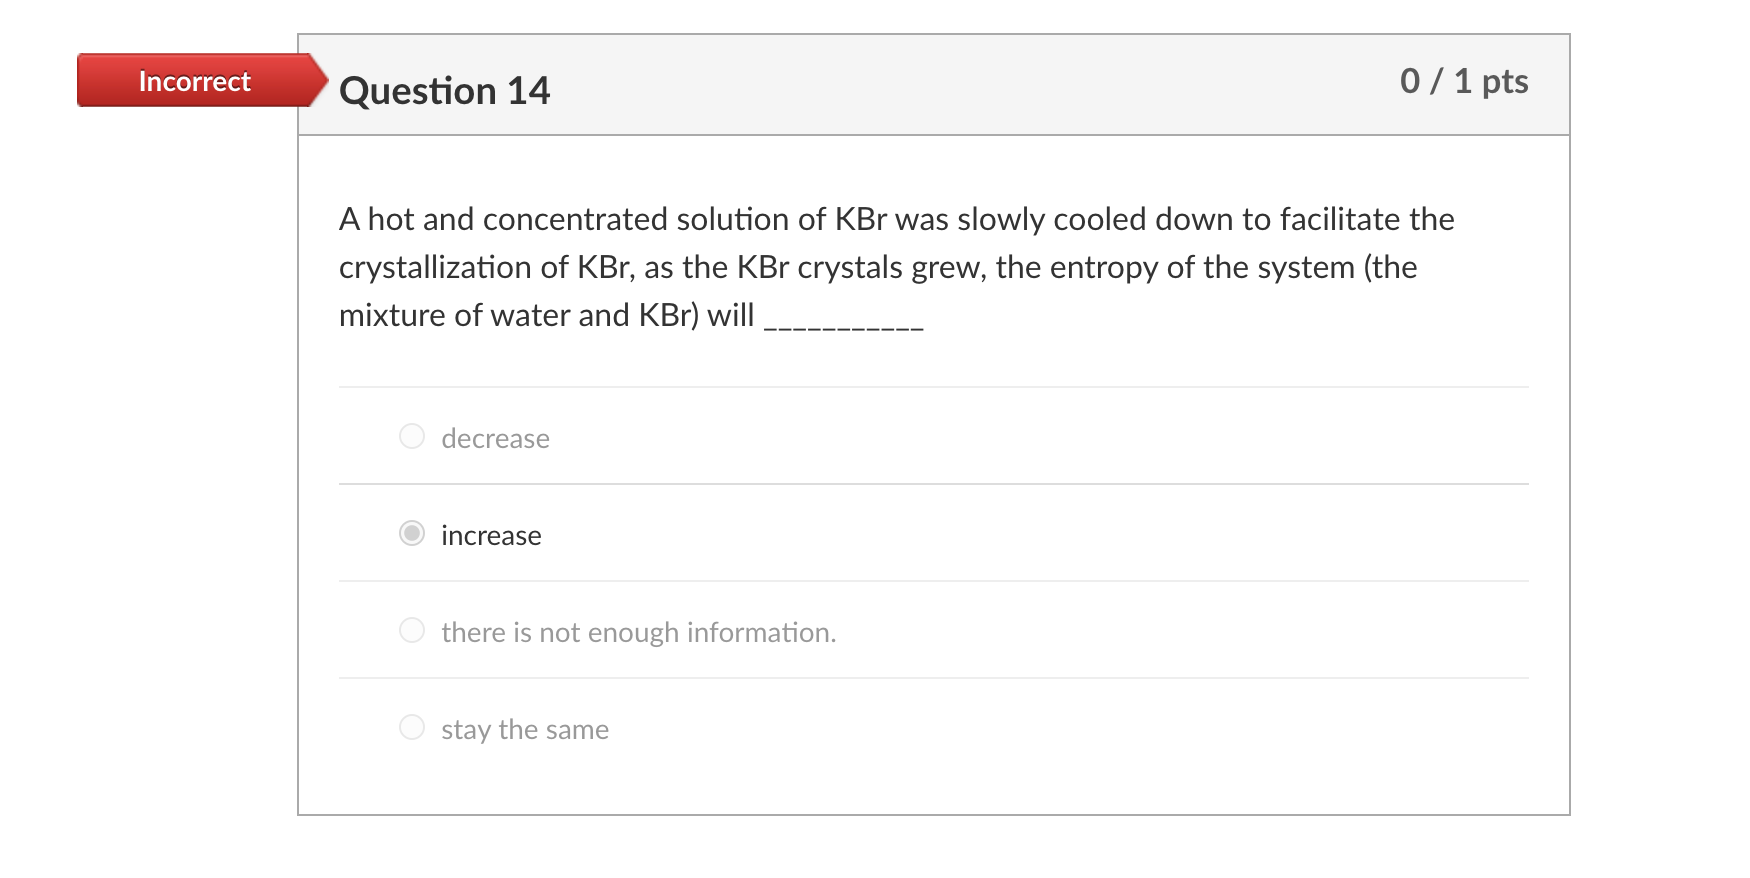Click 'mixture of water and KBr)' text
The height and width of the screenshot is (878, 1750).
pos(518,316)
